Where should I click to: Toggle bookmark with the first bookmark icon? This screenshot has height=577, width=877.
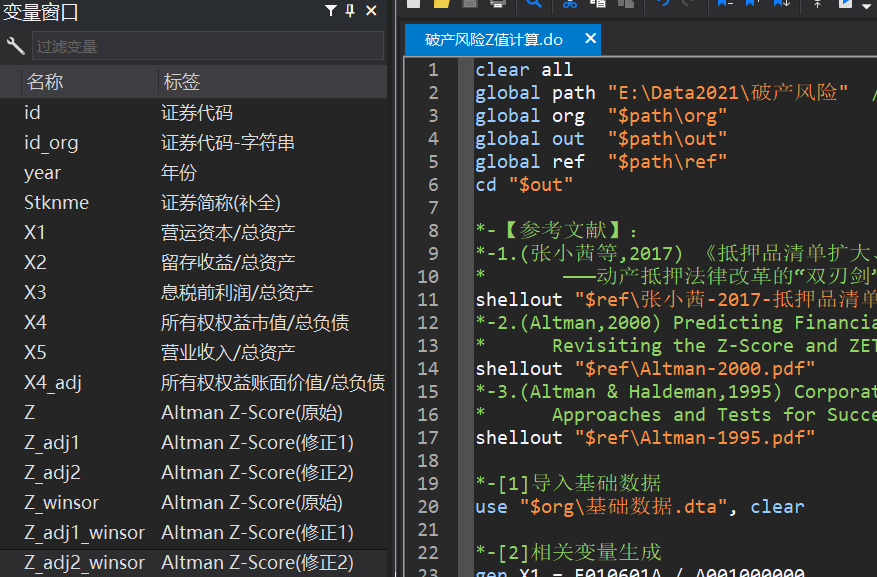tap(725, 3)
